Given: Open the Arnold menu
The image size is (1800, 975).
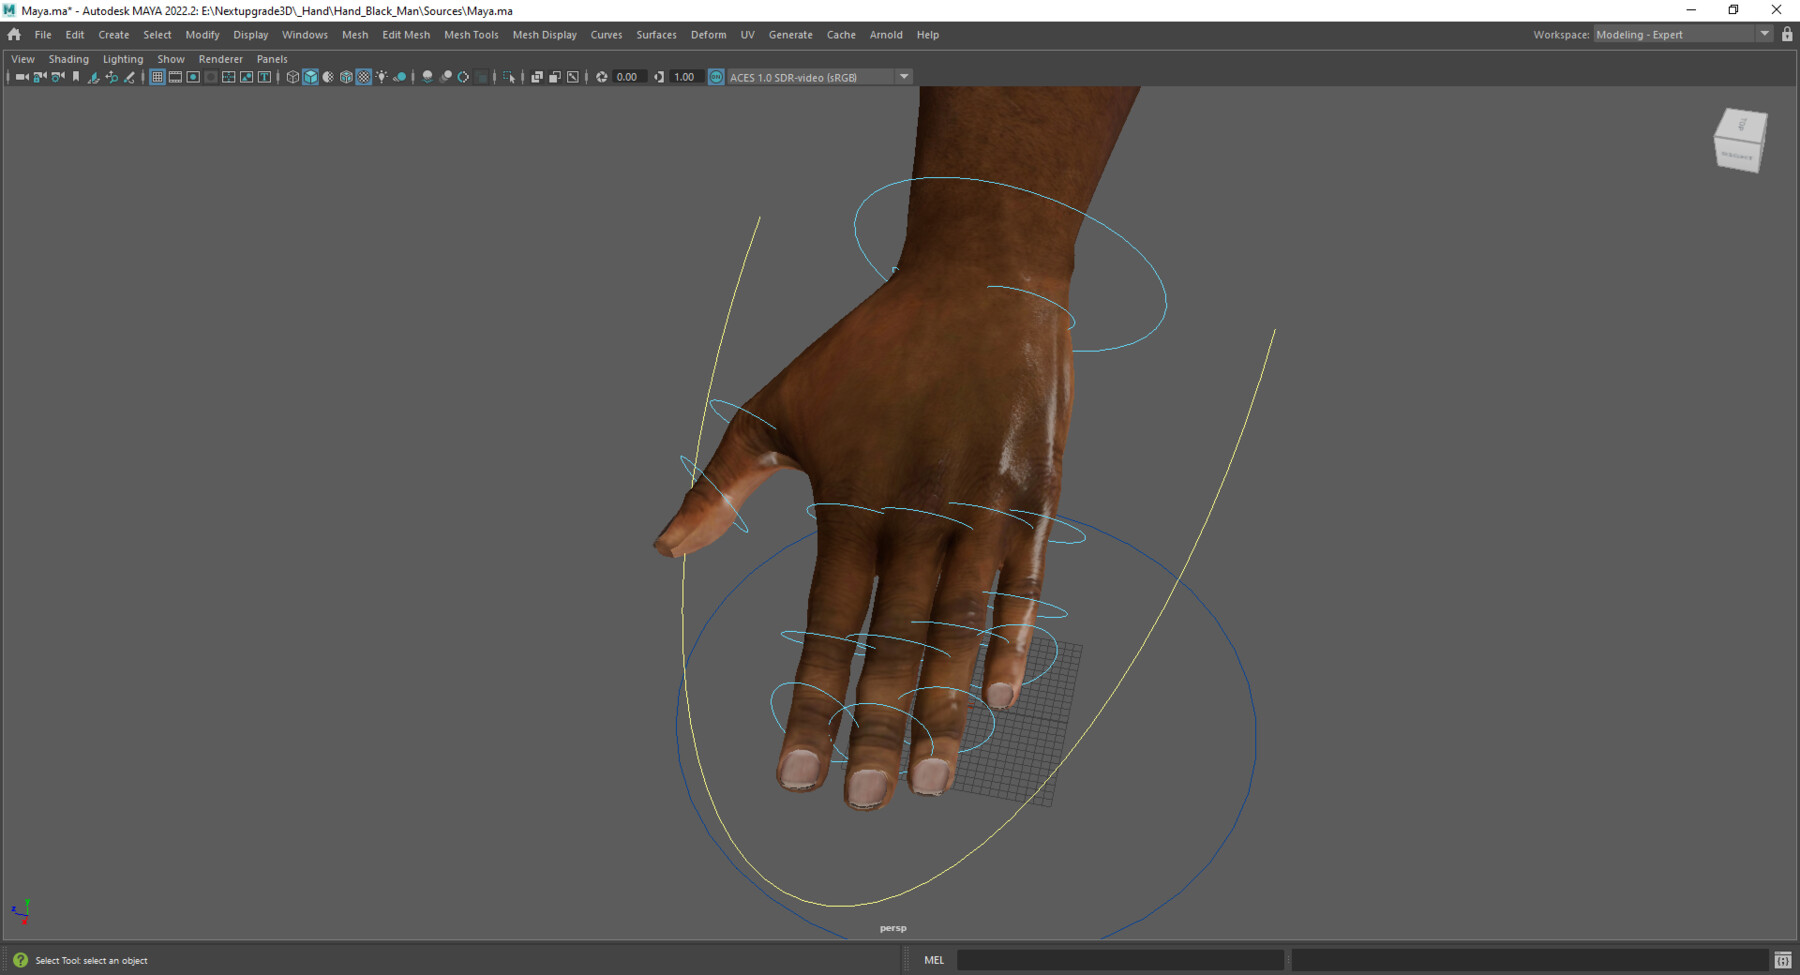Looking at the screenshot, I should [x=886, y=35].
